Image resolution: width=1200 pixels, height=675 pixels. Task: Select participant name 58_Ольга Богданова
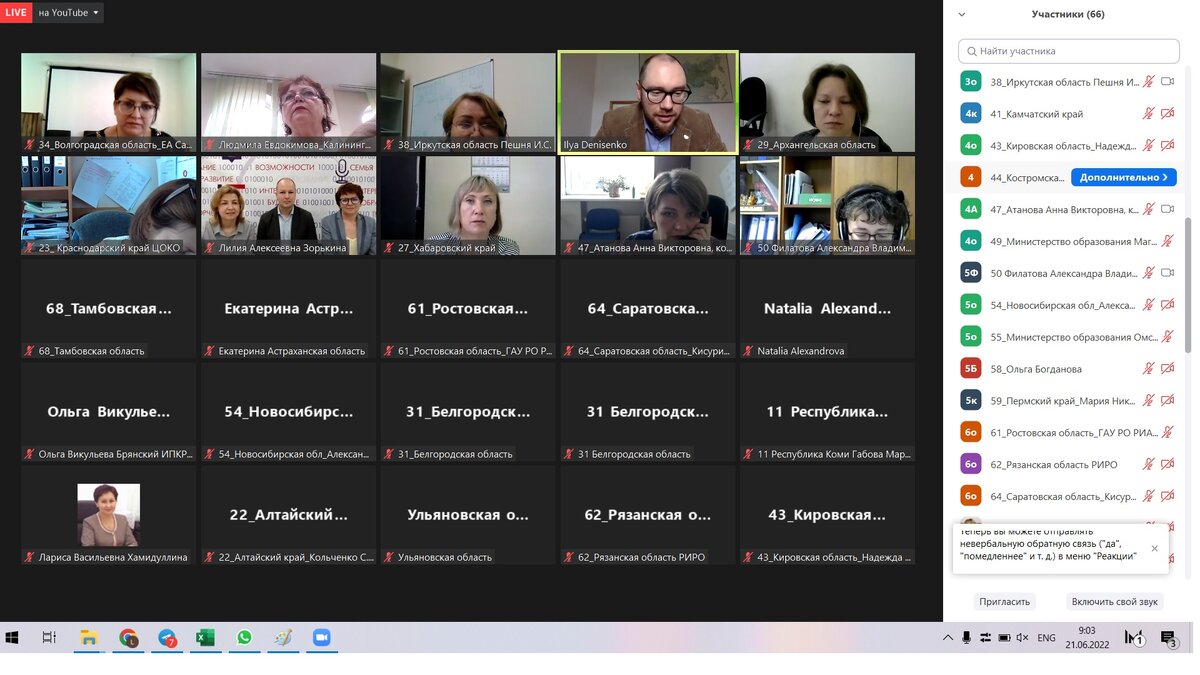point(1036,369)
